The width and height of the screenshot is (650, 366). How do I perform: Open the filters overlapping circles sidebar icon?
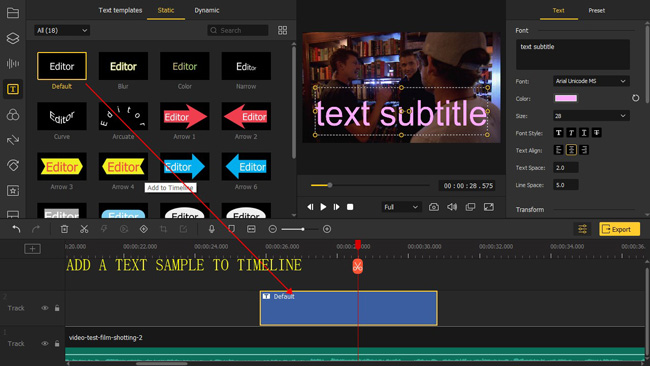tap(13, 114)
